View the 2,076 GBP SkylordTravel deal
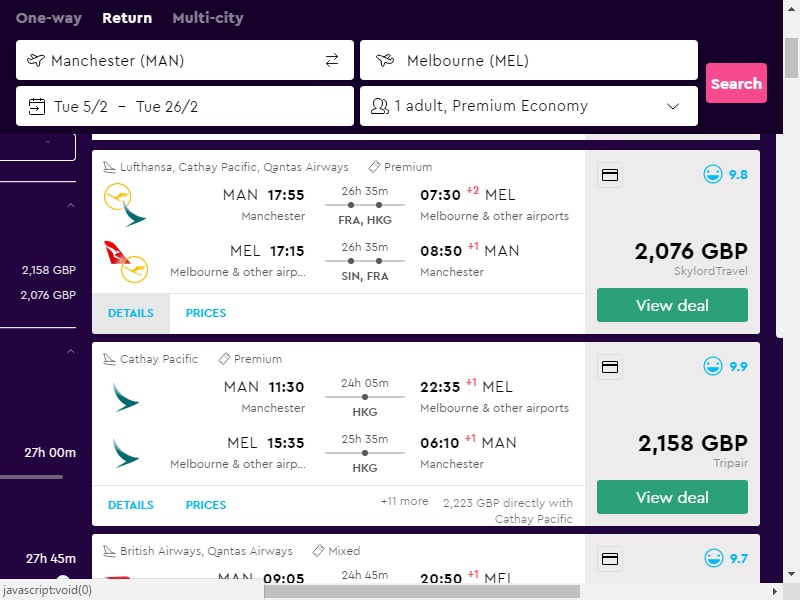The height and width of the screenshot is (600, 800). point(672,305)
